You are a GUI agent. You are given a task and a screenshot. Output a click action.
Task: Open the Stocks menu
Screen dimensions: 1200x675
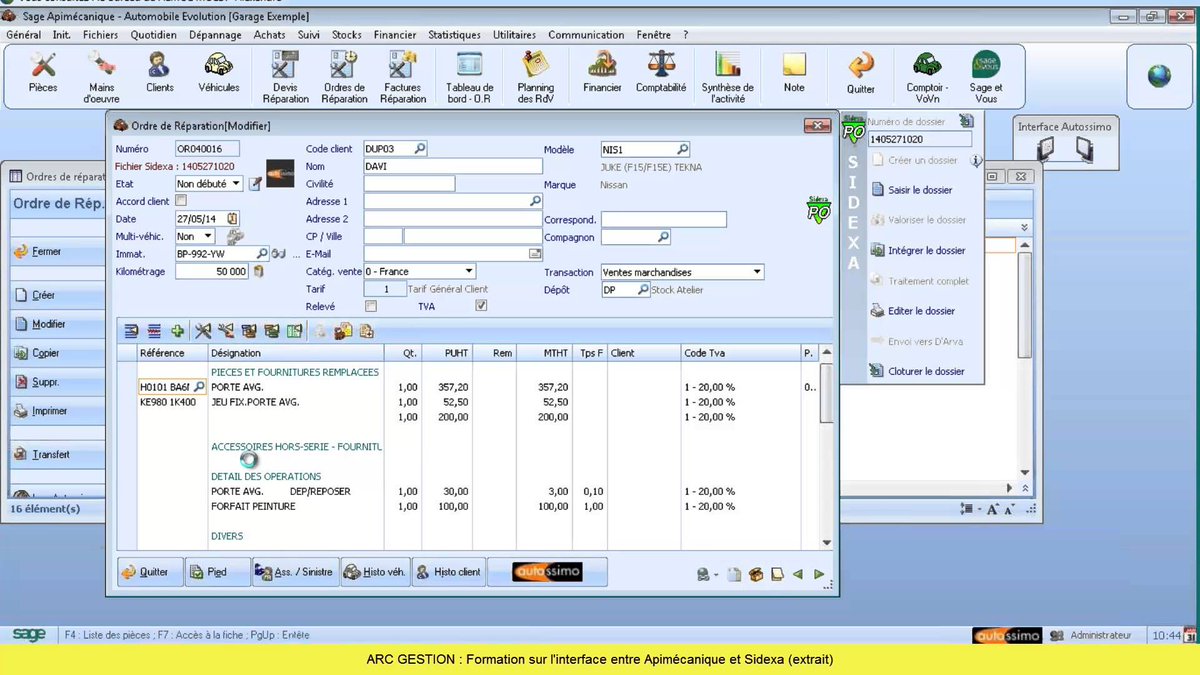coord(347,34)
